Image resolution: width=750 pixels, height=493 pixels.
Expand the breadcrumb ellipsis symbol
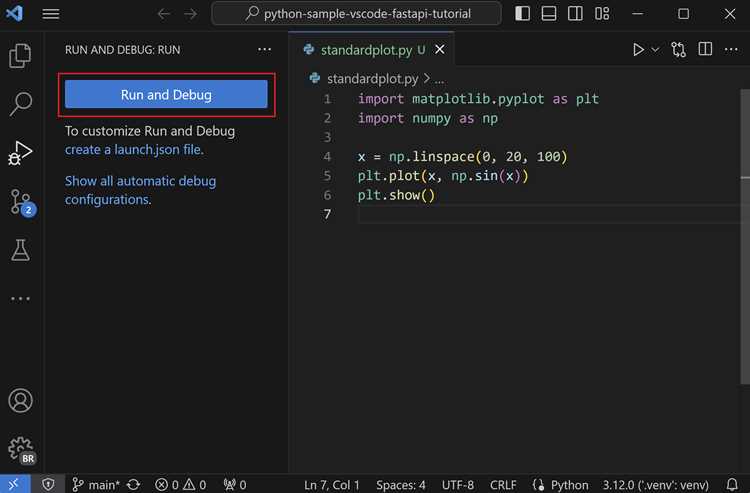point(439,79)
